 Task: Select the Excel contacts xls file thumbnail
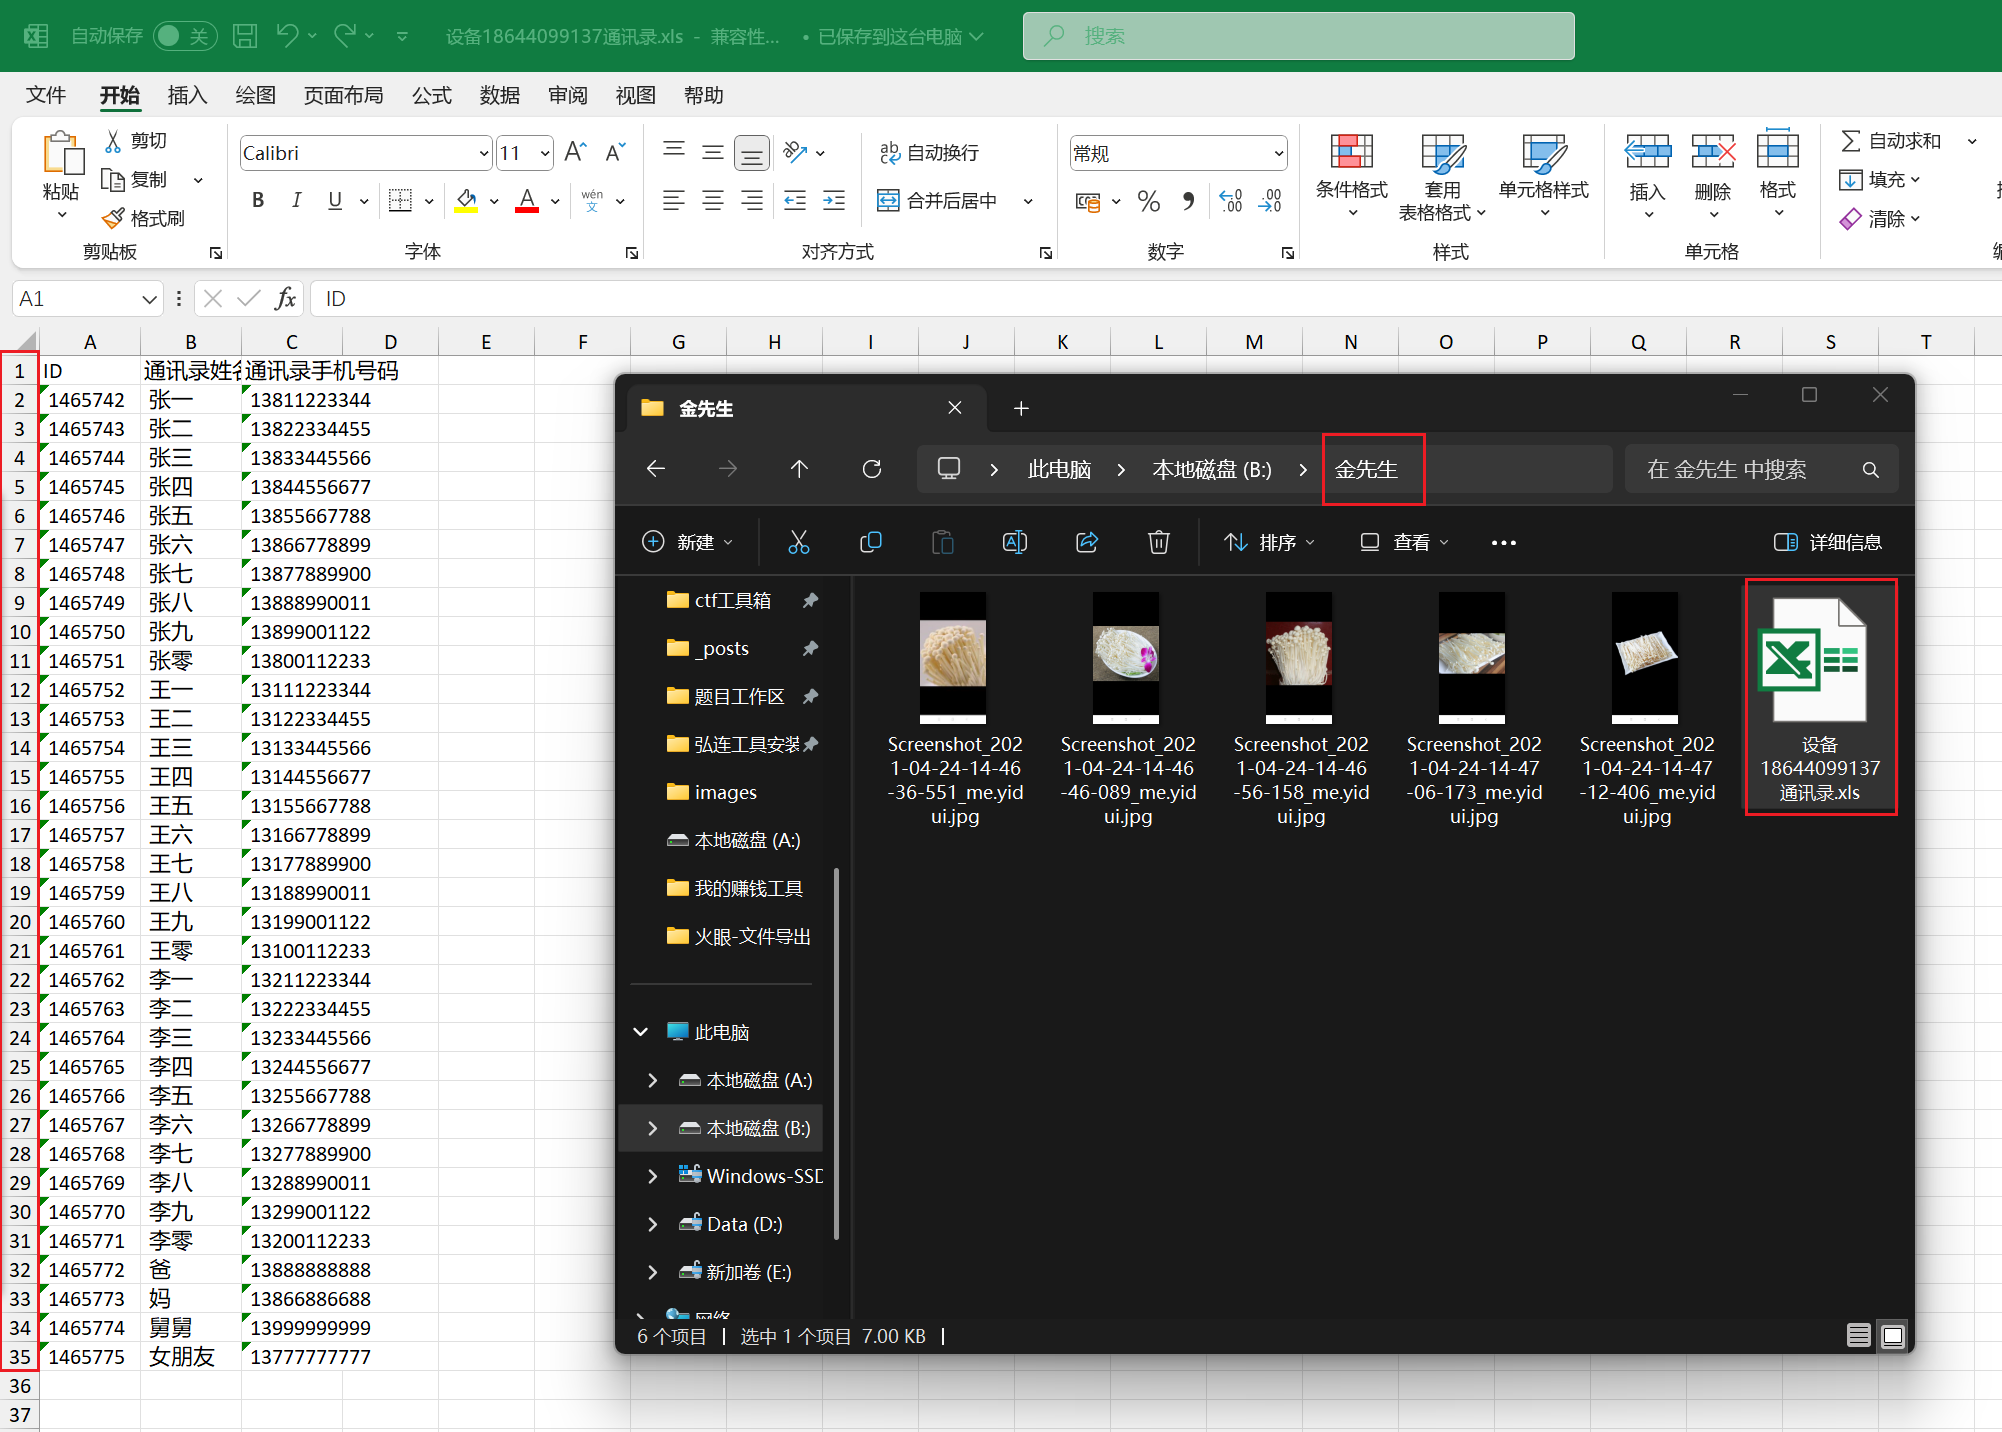coord(1819,661)
